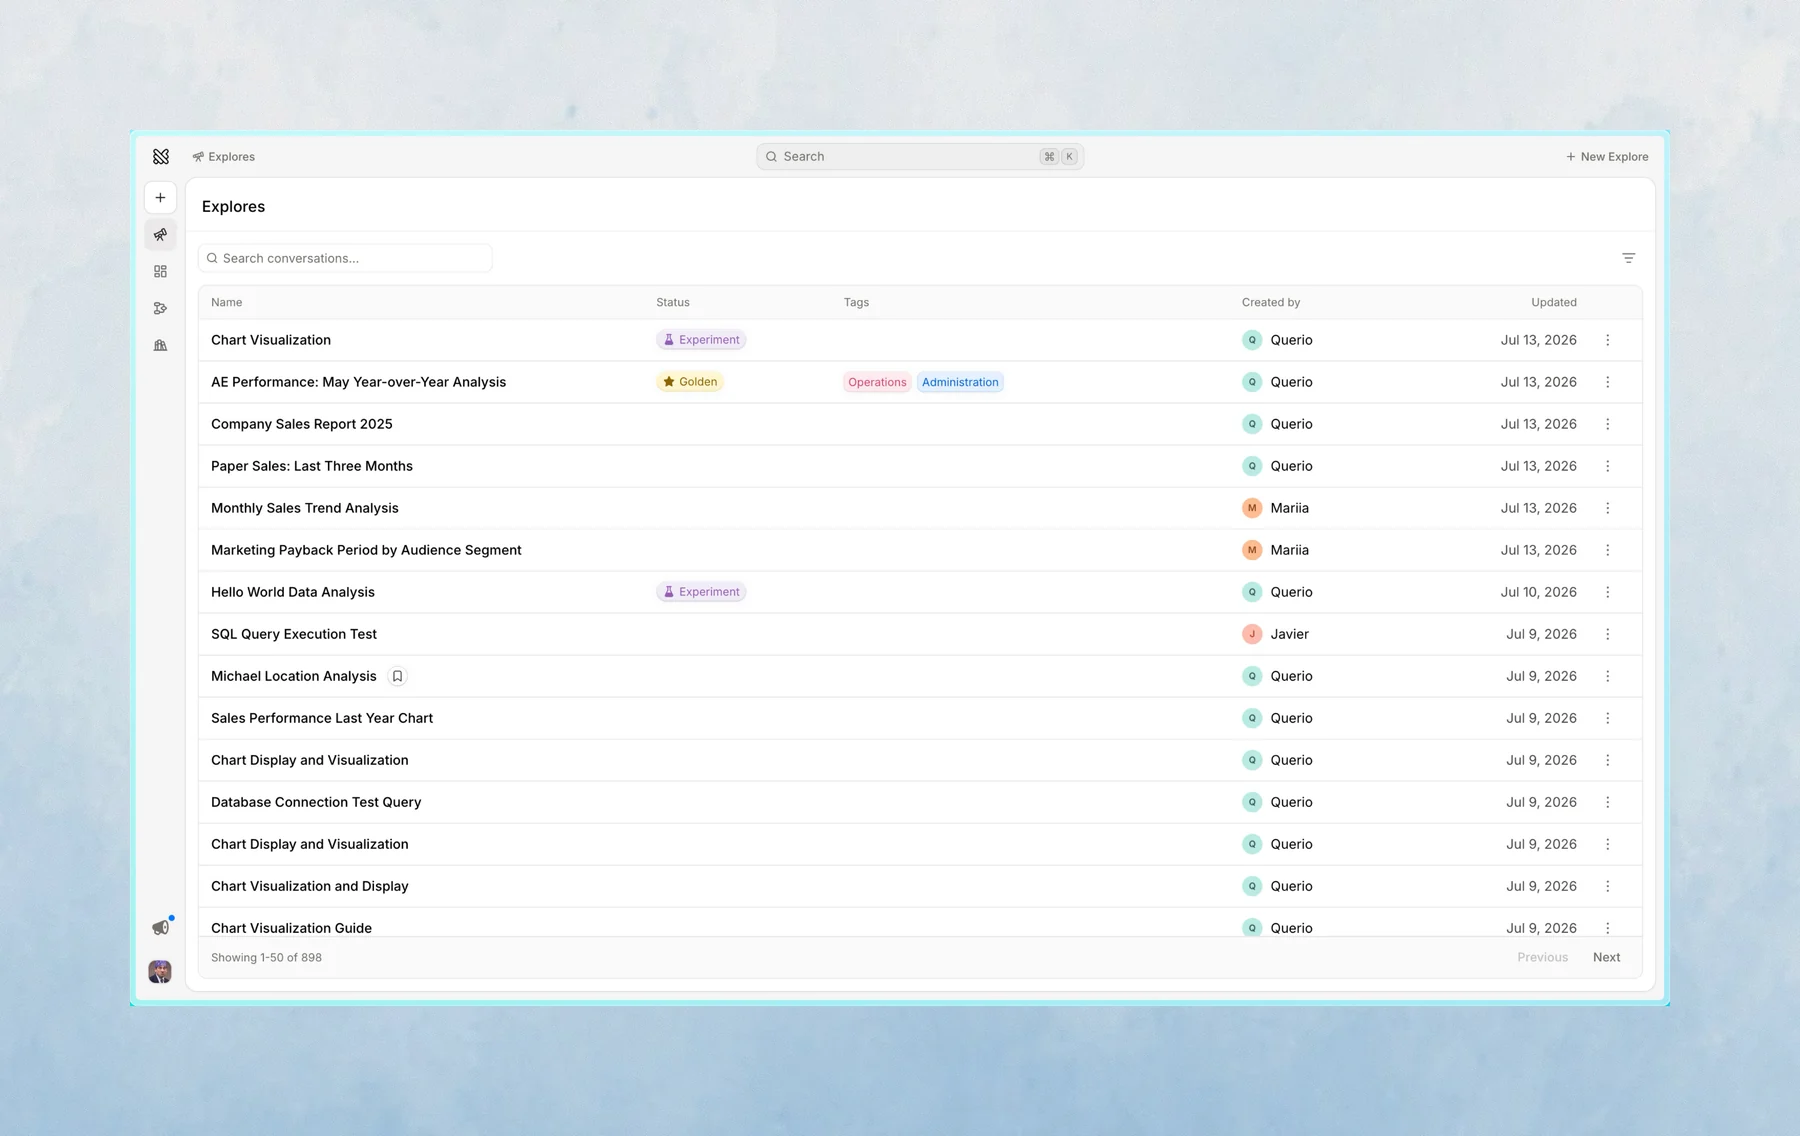Click the Administration tag
Image resolution: width=1800 pixels, height=1136 pixels.
coord(960,382)
